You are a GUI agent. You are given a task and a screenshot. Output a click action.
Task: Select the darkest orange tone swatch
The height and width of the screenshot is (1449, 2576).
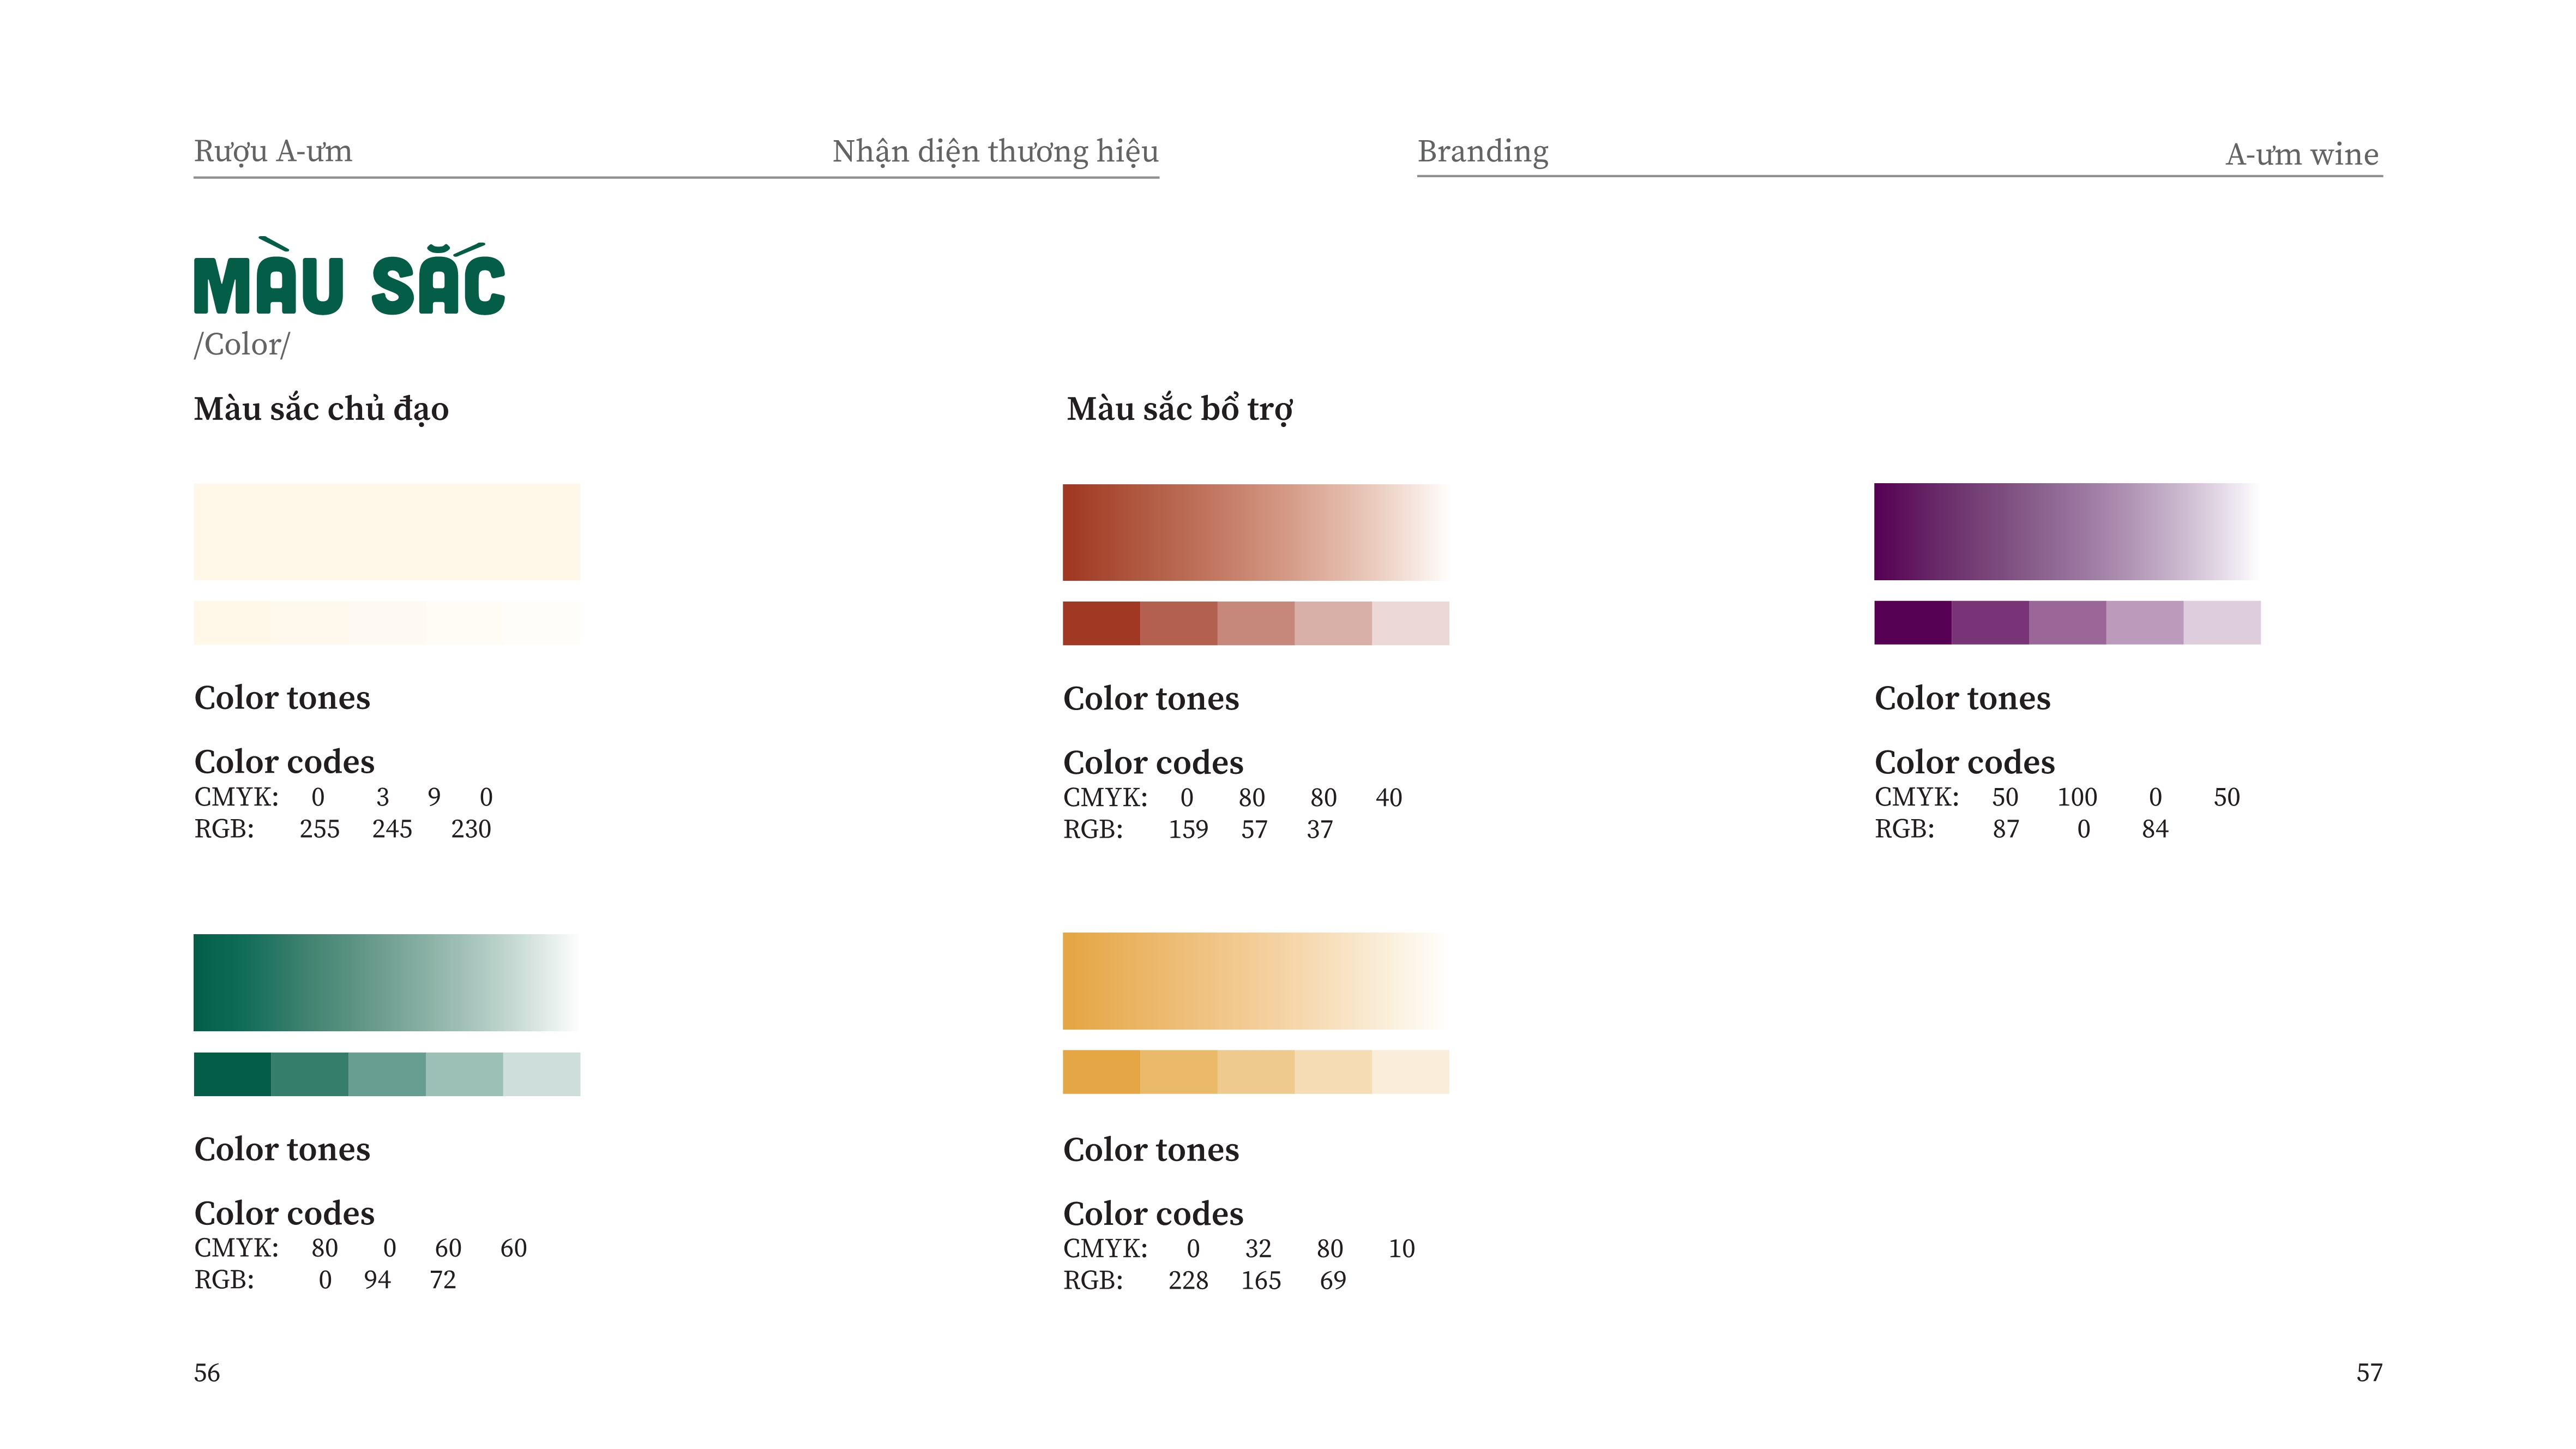(x=1101, y=1071)
